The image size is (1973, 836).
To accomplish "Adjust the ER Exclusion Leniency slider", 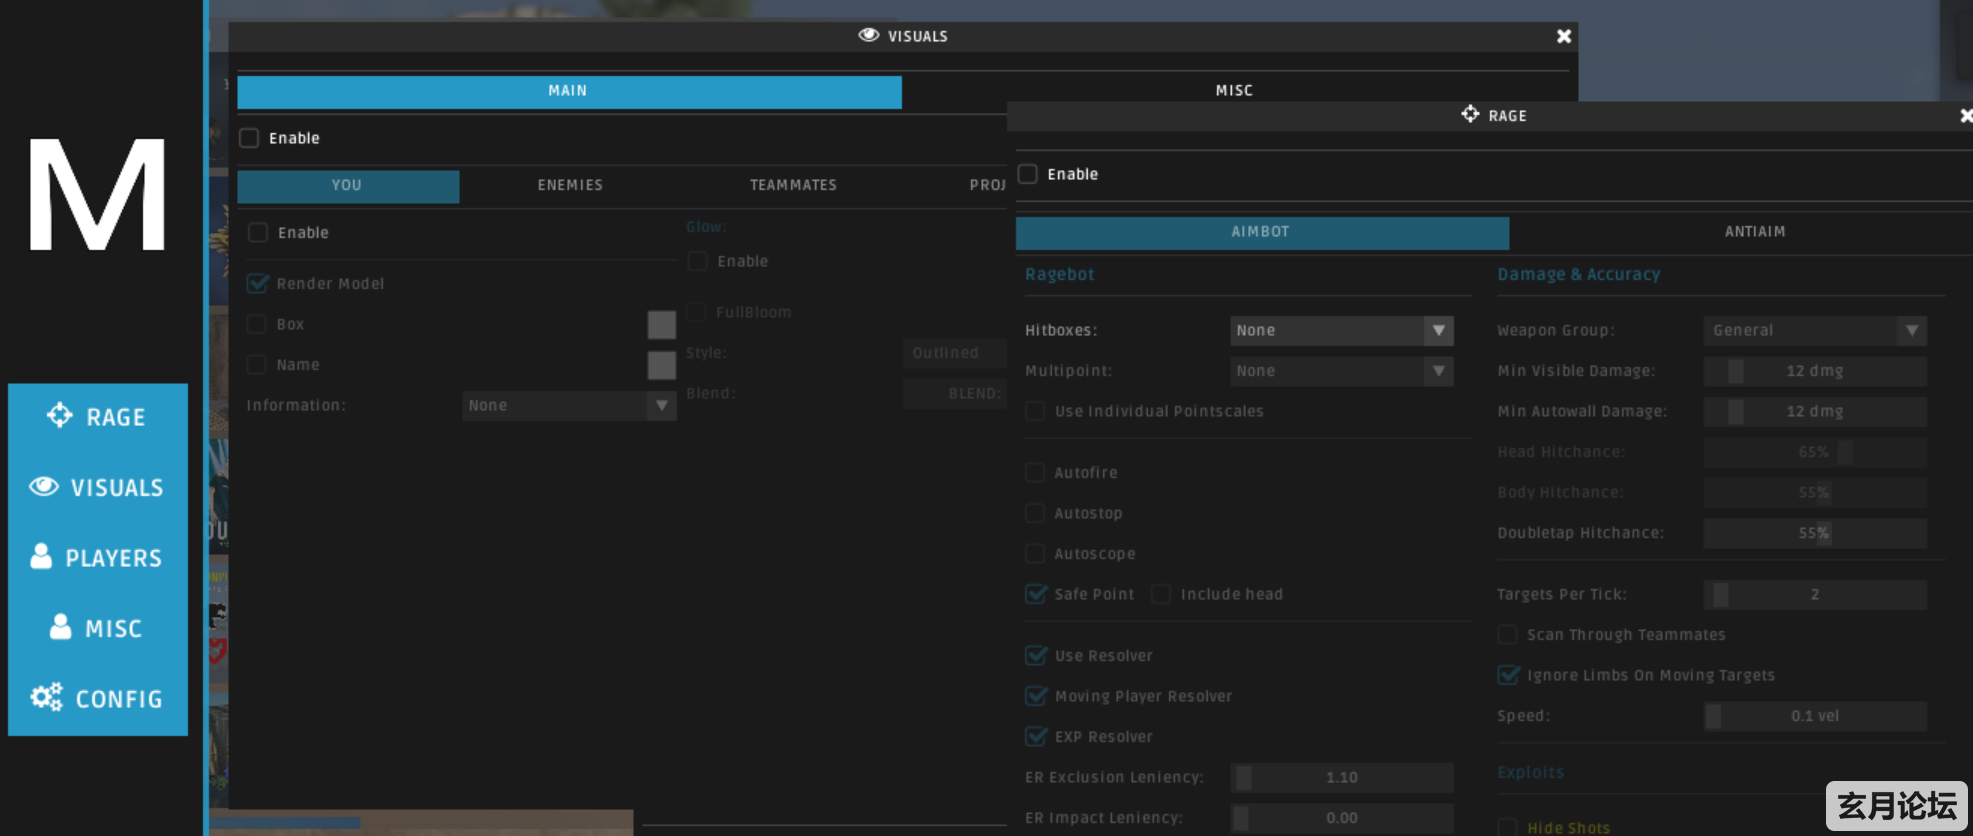I will (1341, 777).
